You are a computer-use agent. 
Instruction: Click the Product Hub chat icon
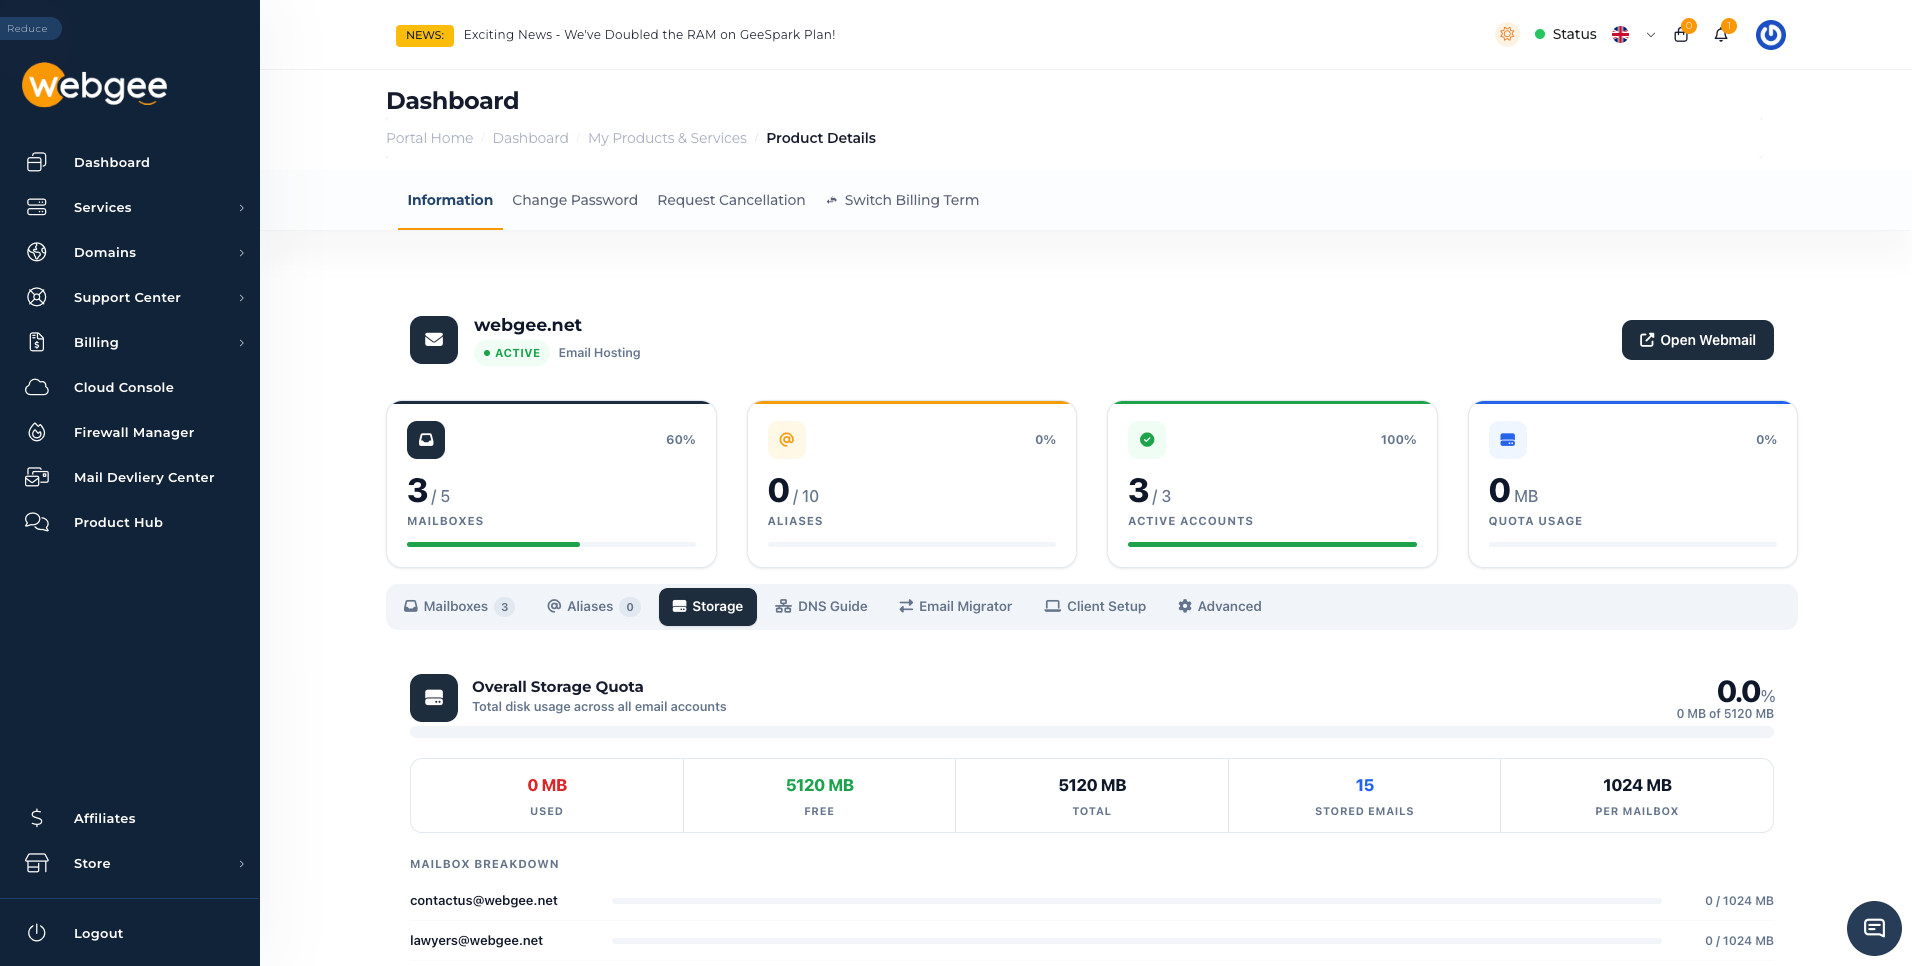click(37, 522)
